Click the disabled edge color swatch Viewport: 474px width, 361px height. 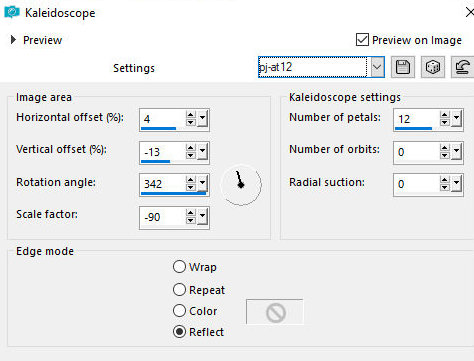275,312
